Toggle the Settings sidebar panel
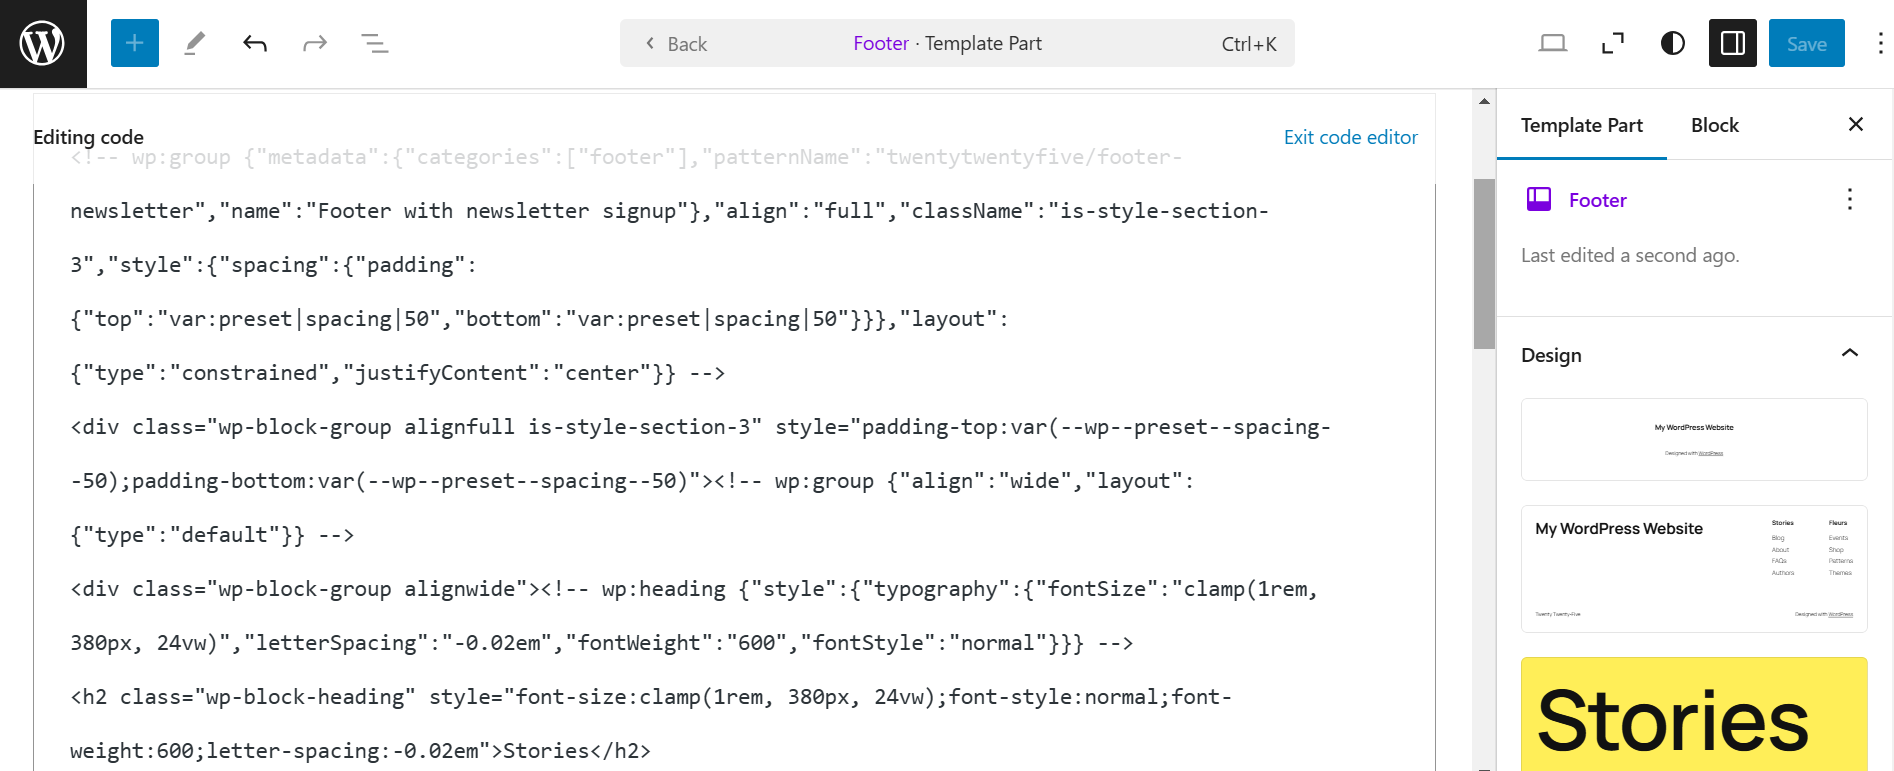Viewport: 1894px width, 771px height. click(1733, 43)
